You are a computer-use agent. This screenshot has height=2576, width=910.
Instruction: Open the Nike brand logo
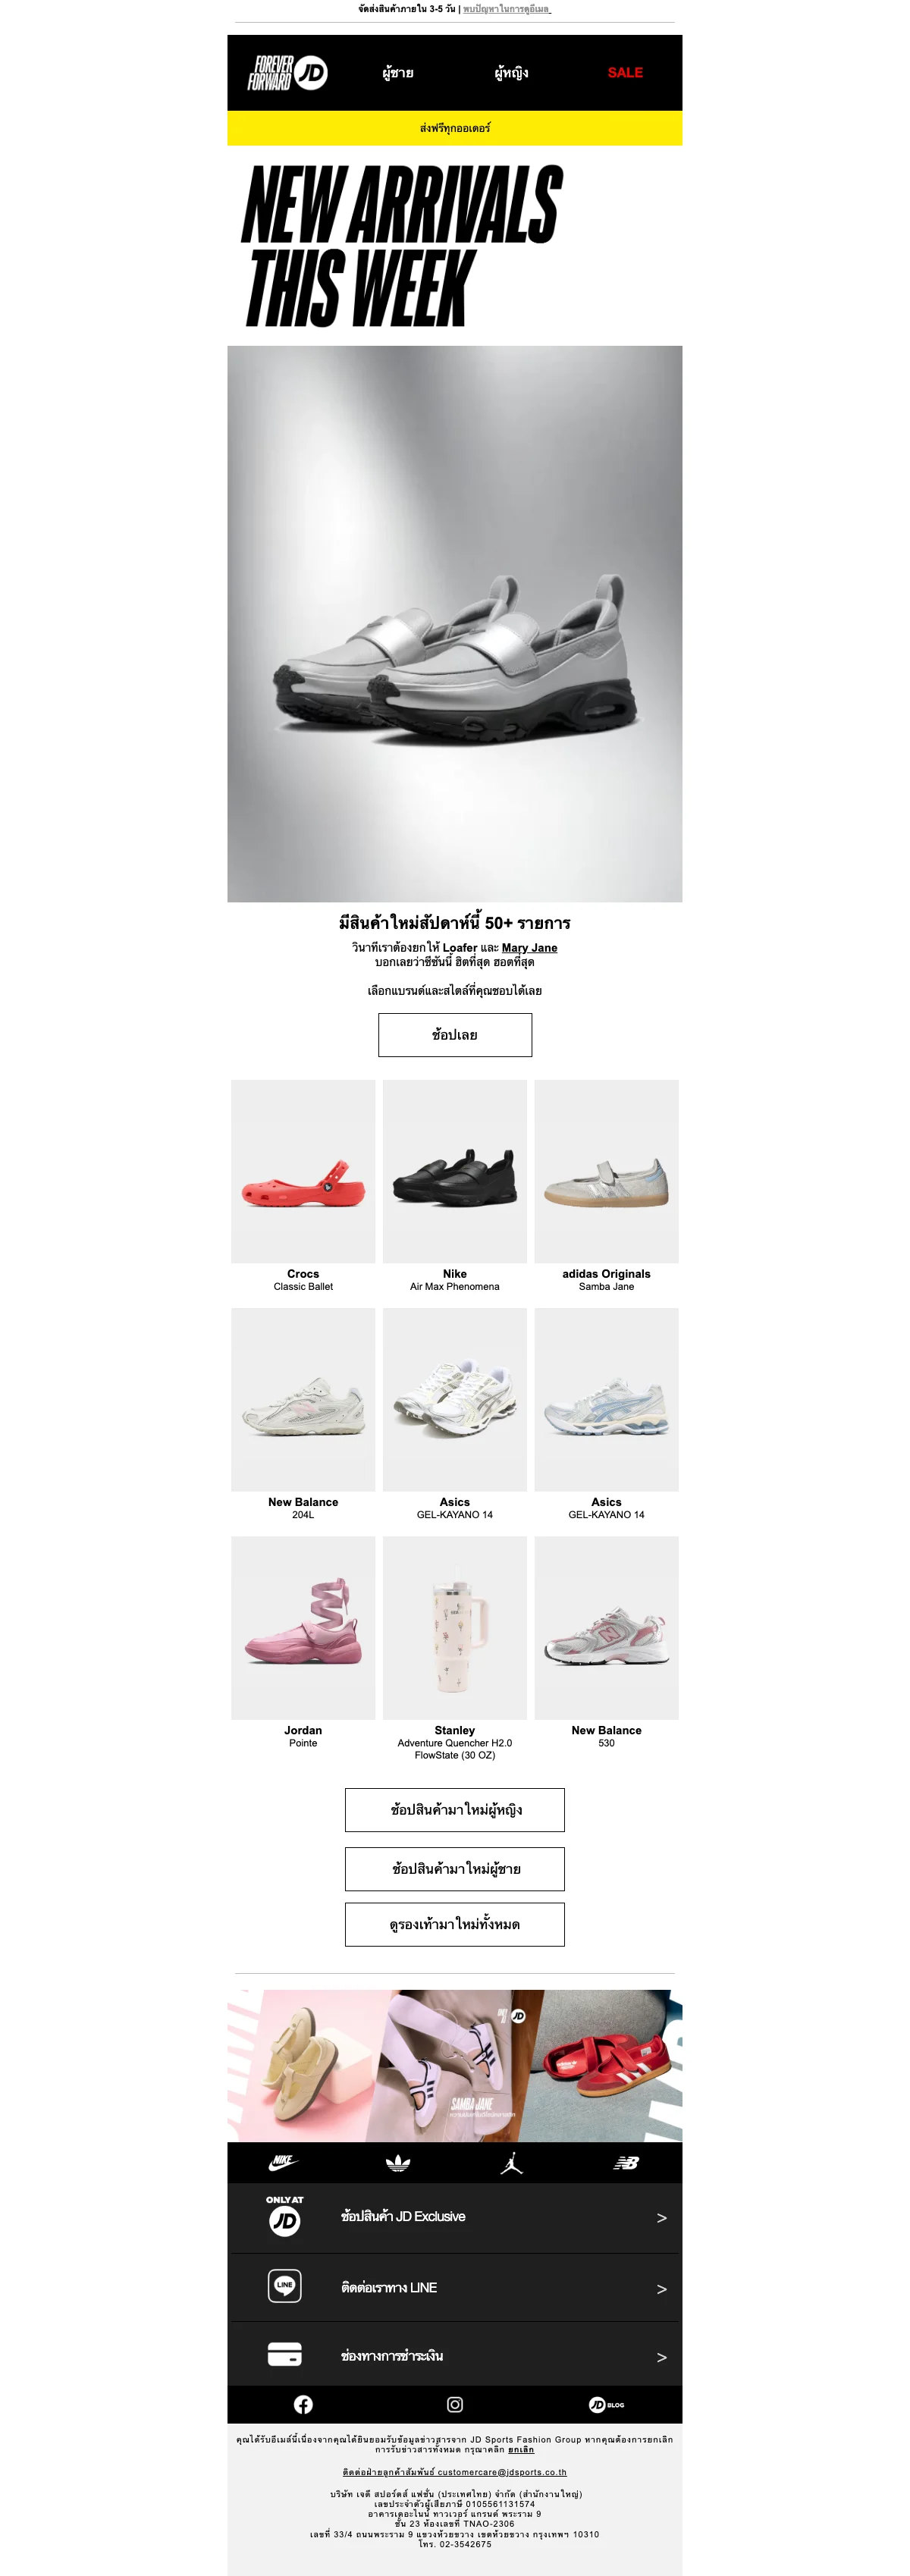284,2162
